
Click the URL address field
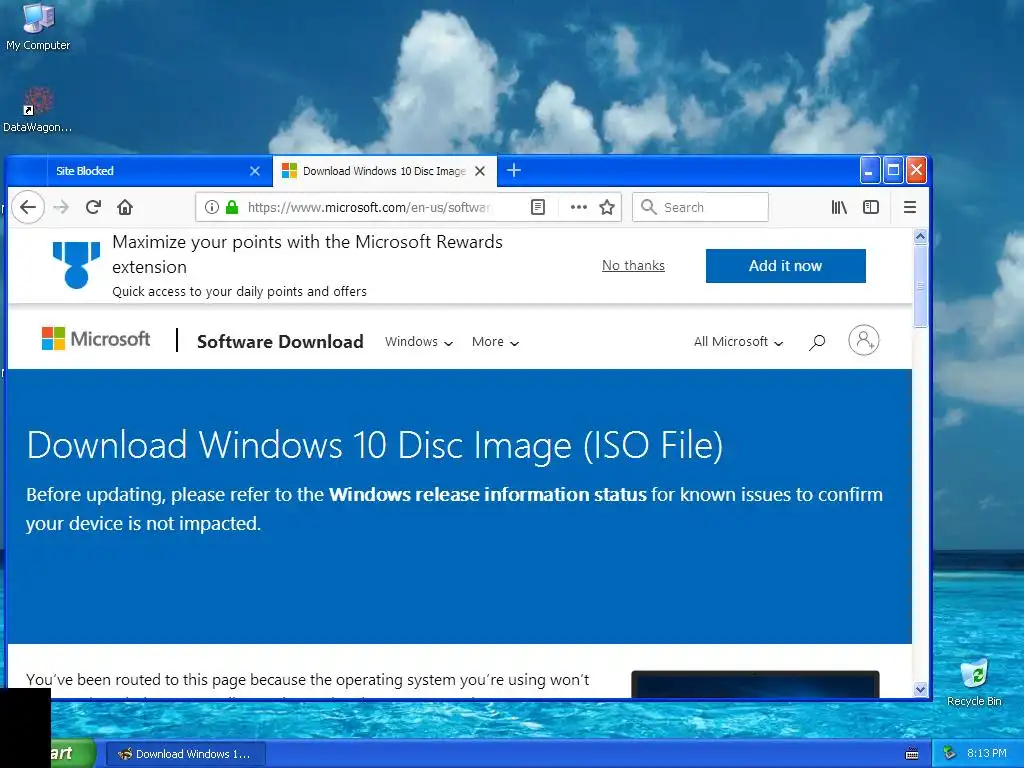tap(368, 208)
